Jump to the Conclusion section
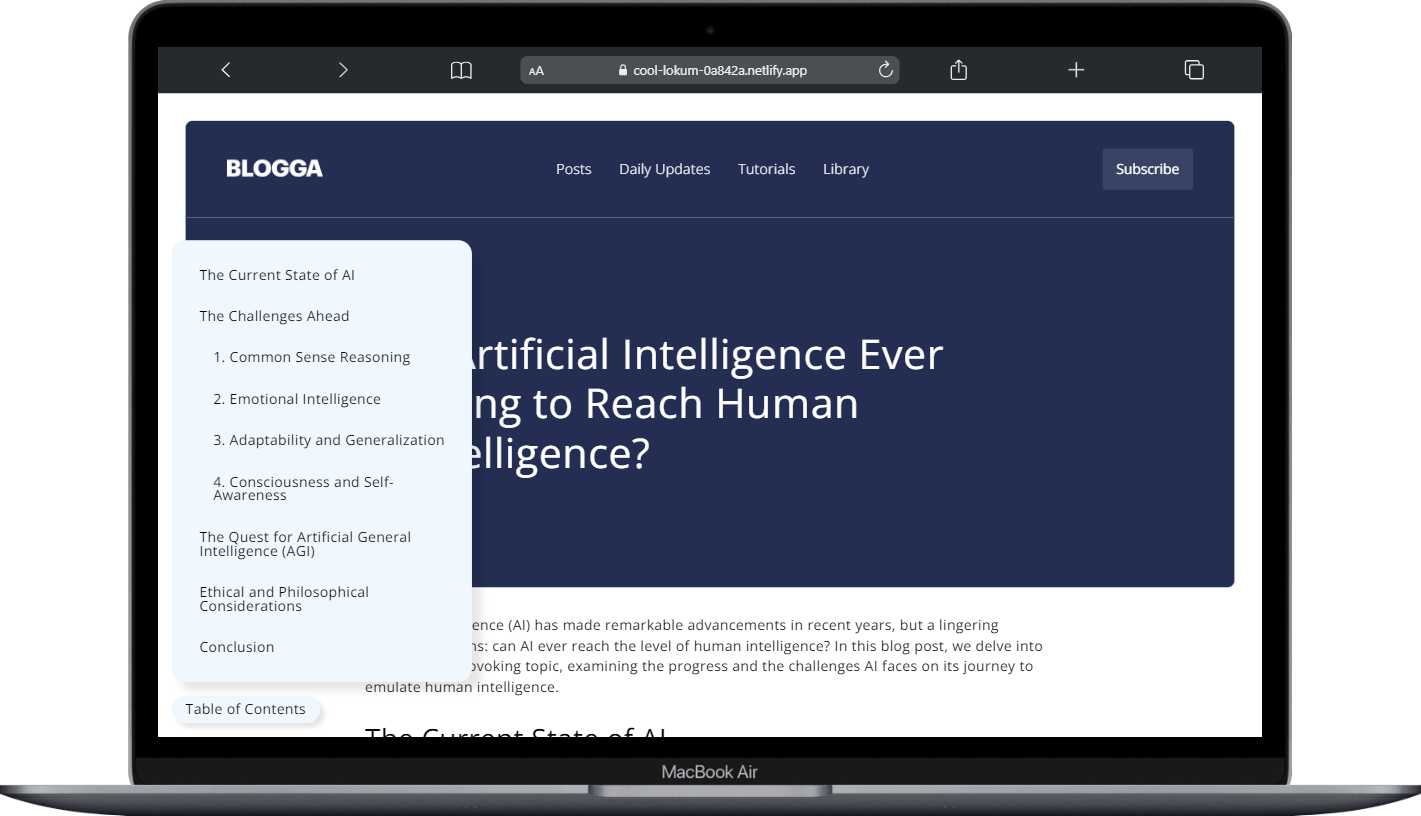Screen dimensions: 1421x816 (237, 647)
